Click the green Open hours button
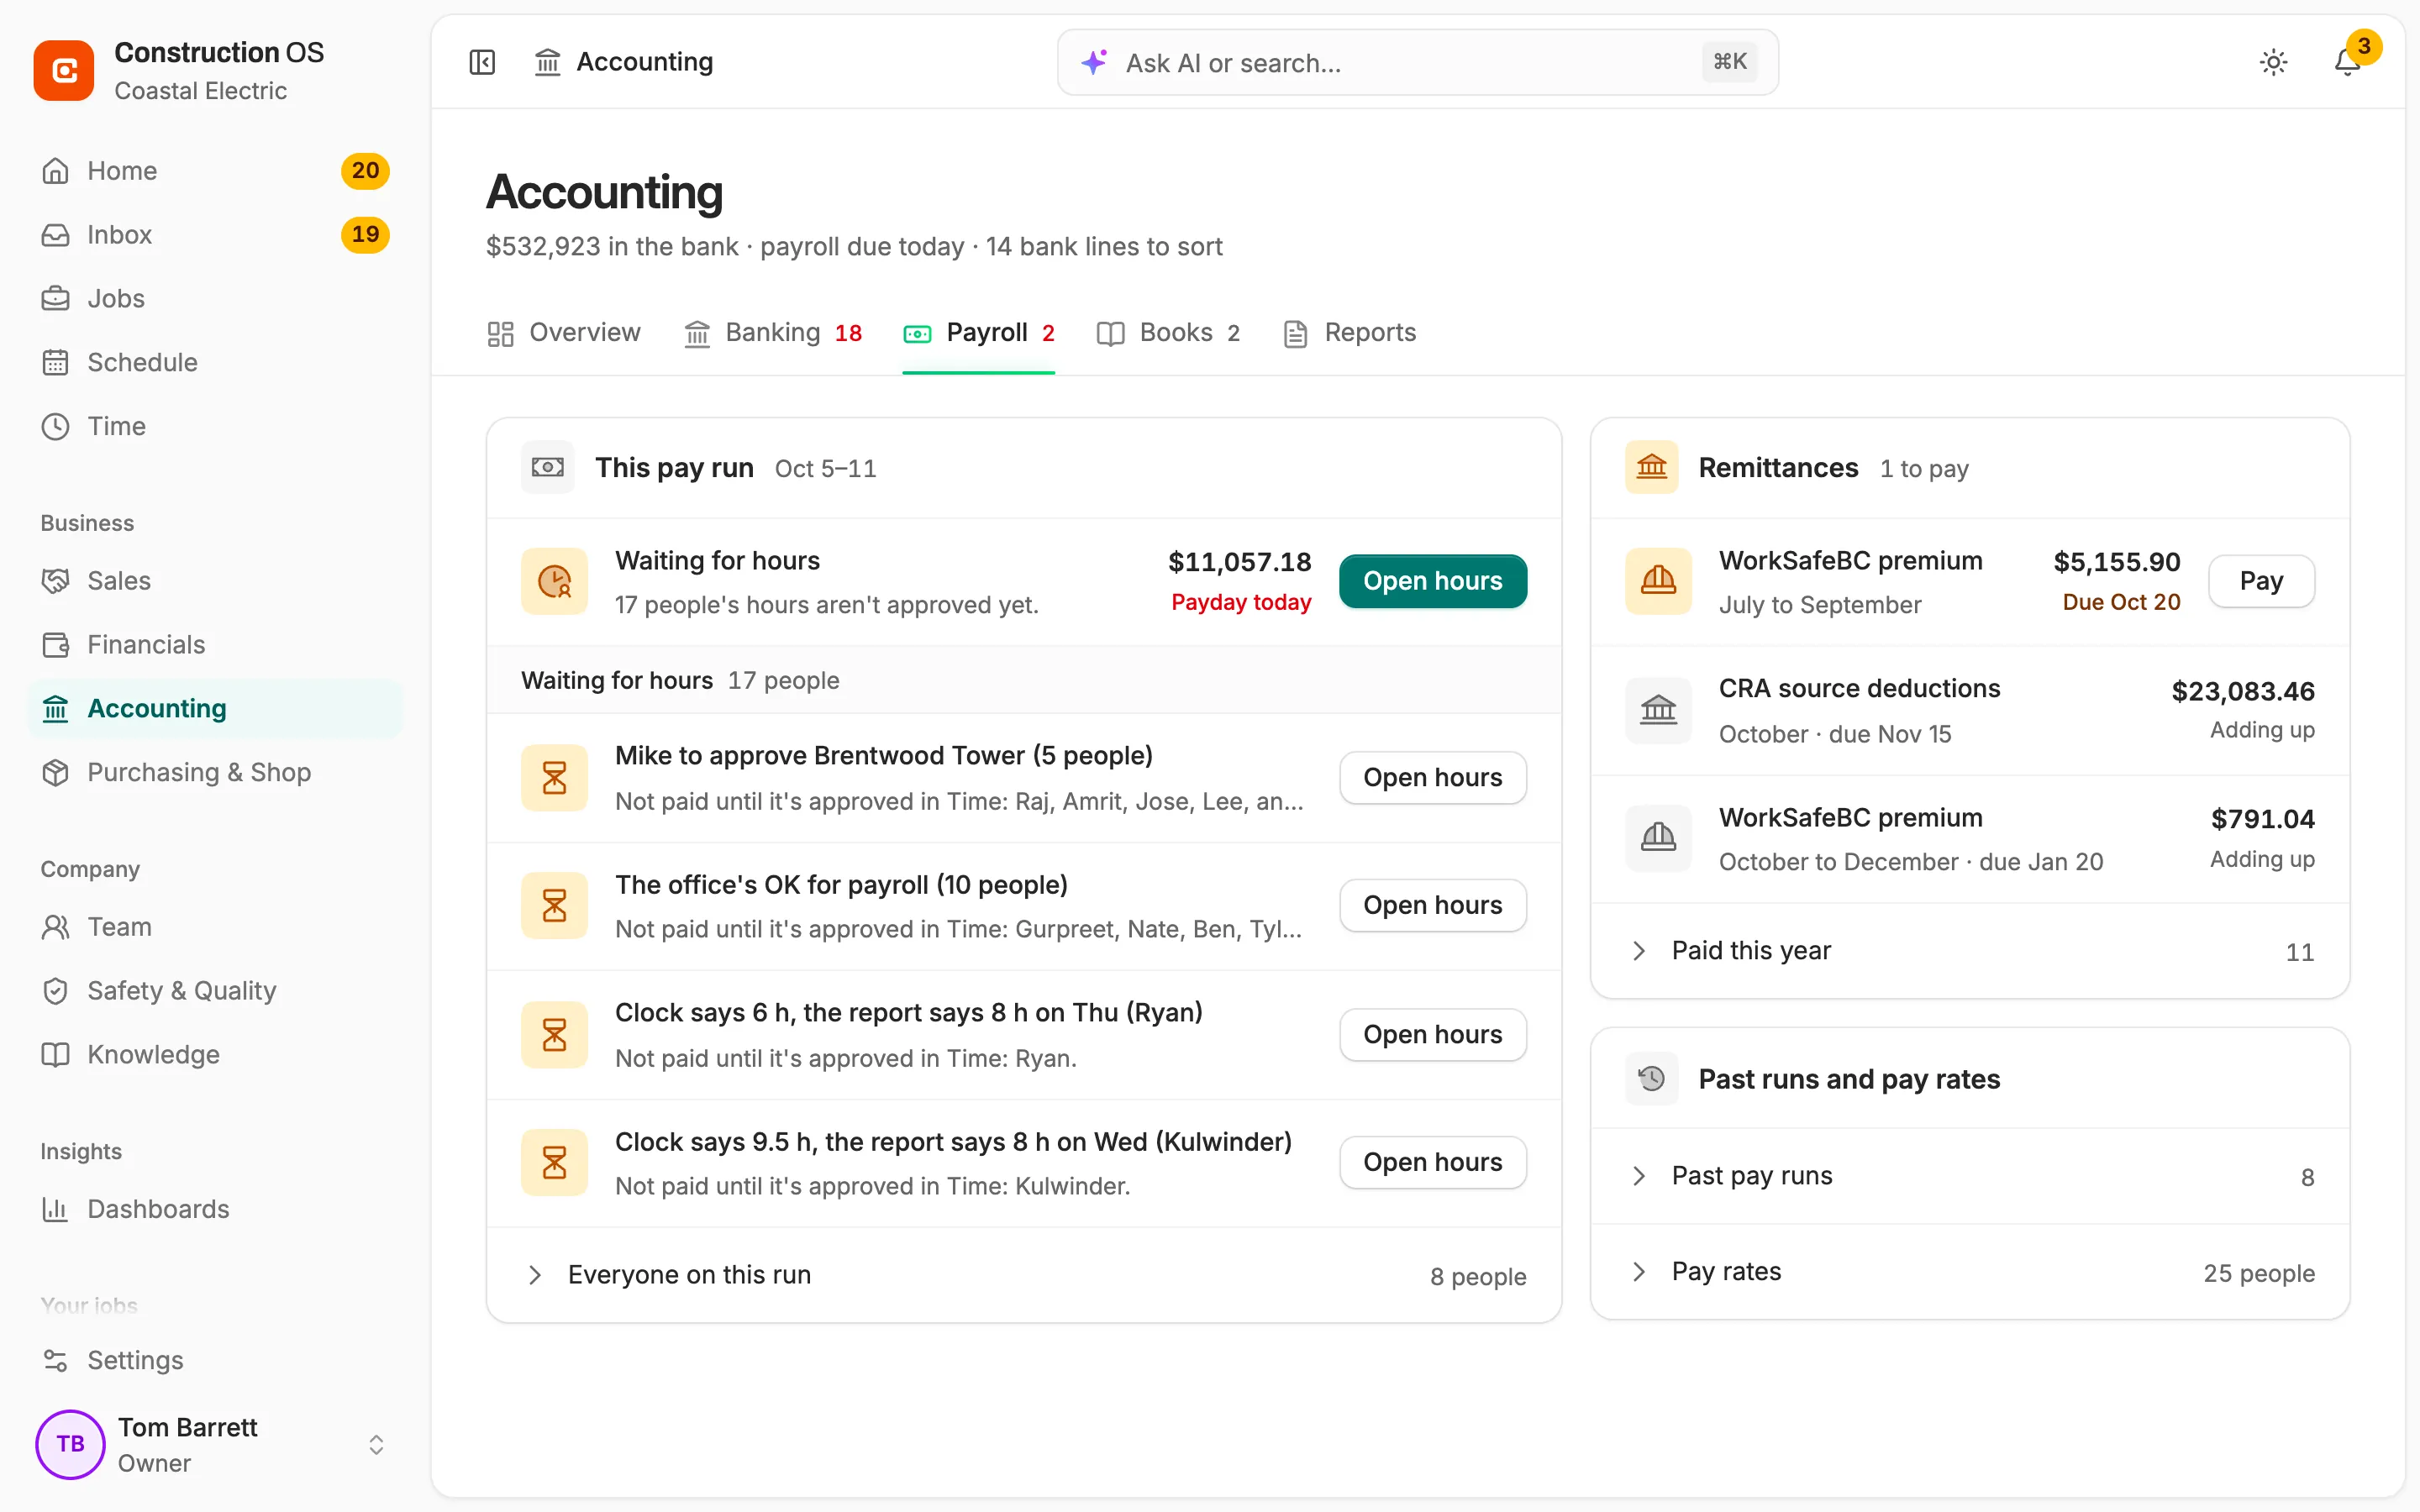This screenshot has height=1512, width=2420. [x=1432, y=581]
